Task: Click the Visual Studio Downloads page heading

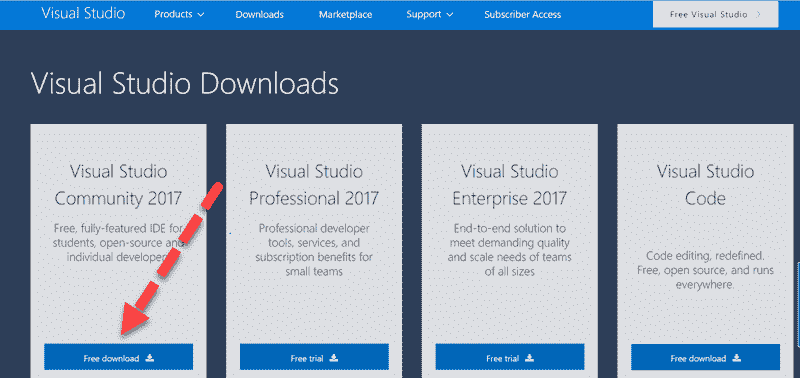Action: point(185,83)
